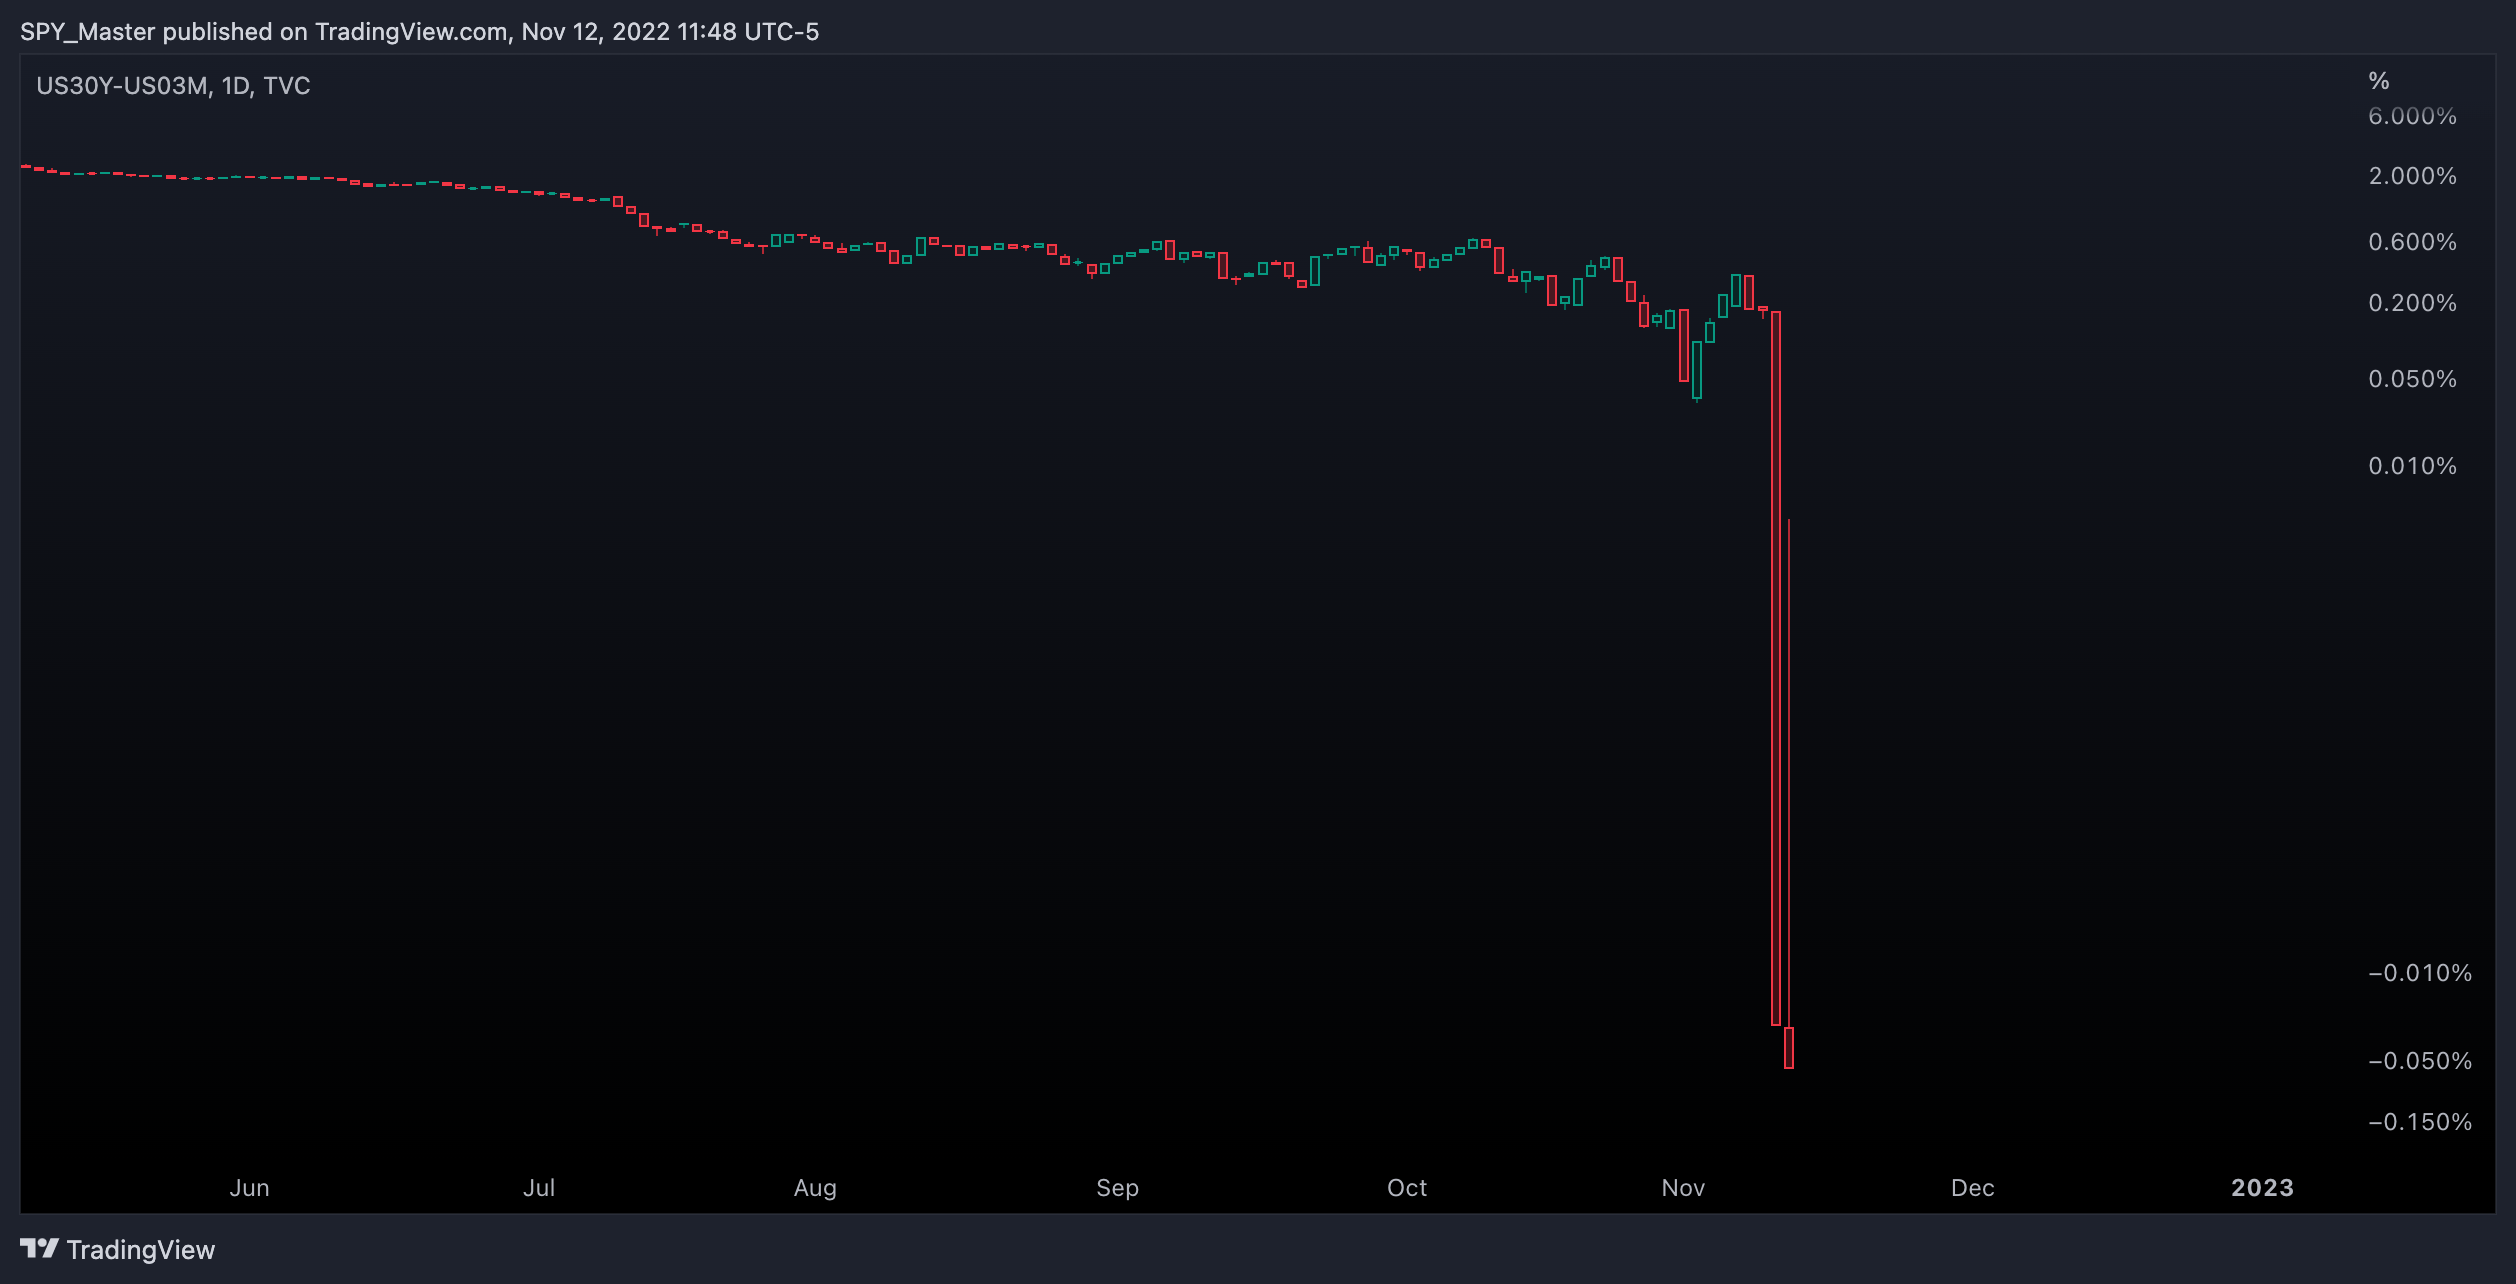Click the TradingView wordmark at the bottom
The height and width of the screenshot is (1284, 2516).
(141, 1250)
